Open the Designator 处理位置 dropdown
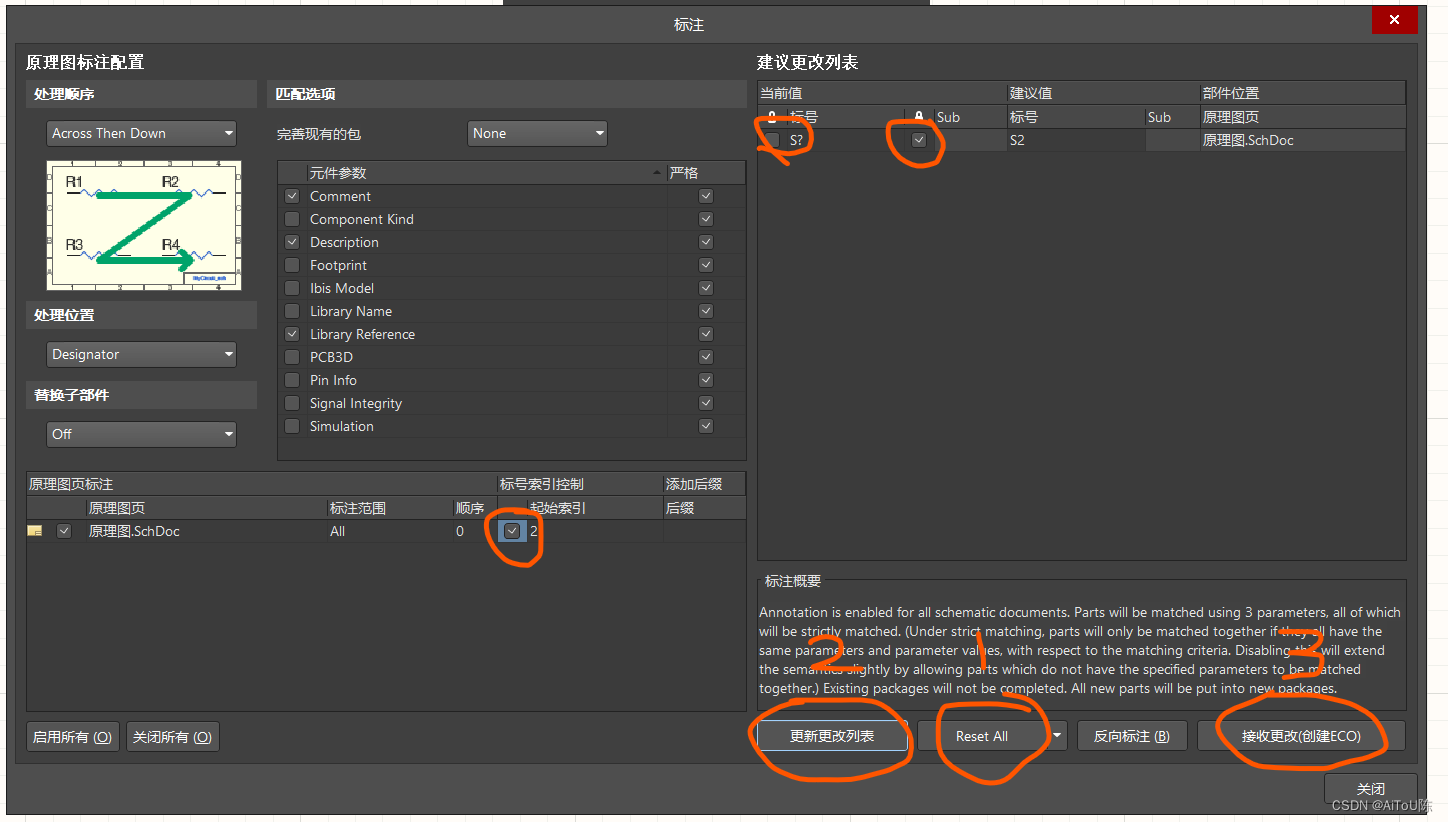This screenshot has width=1448, height=822. (142, 354)
